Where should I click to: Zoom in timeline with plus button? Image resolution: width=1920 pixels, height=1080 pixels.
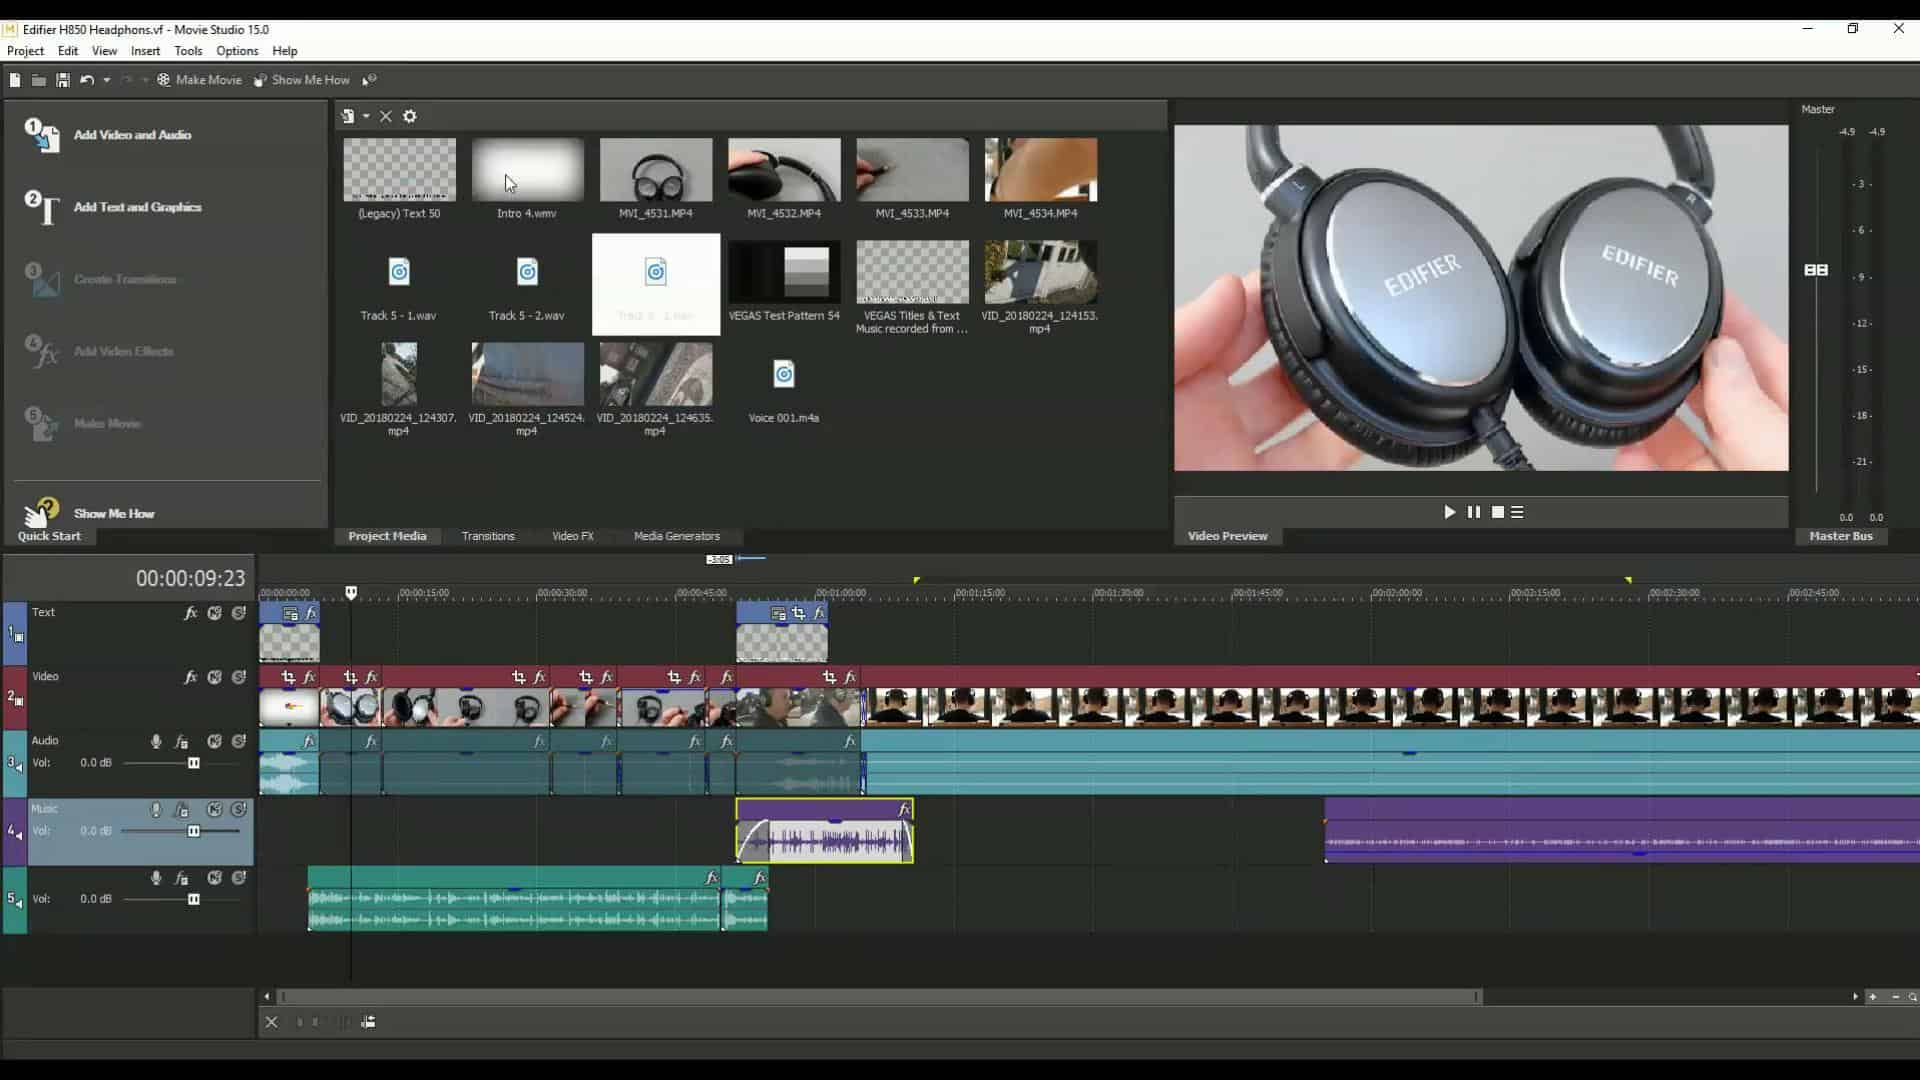pos(1873,996)
